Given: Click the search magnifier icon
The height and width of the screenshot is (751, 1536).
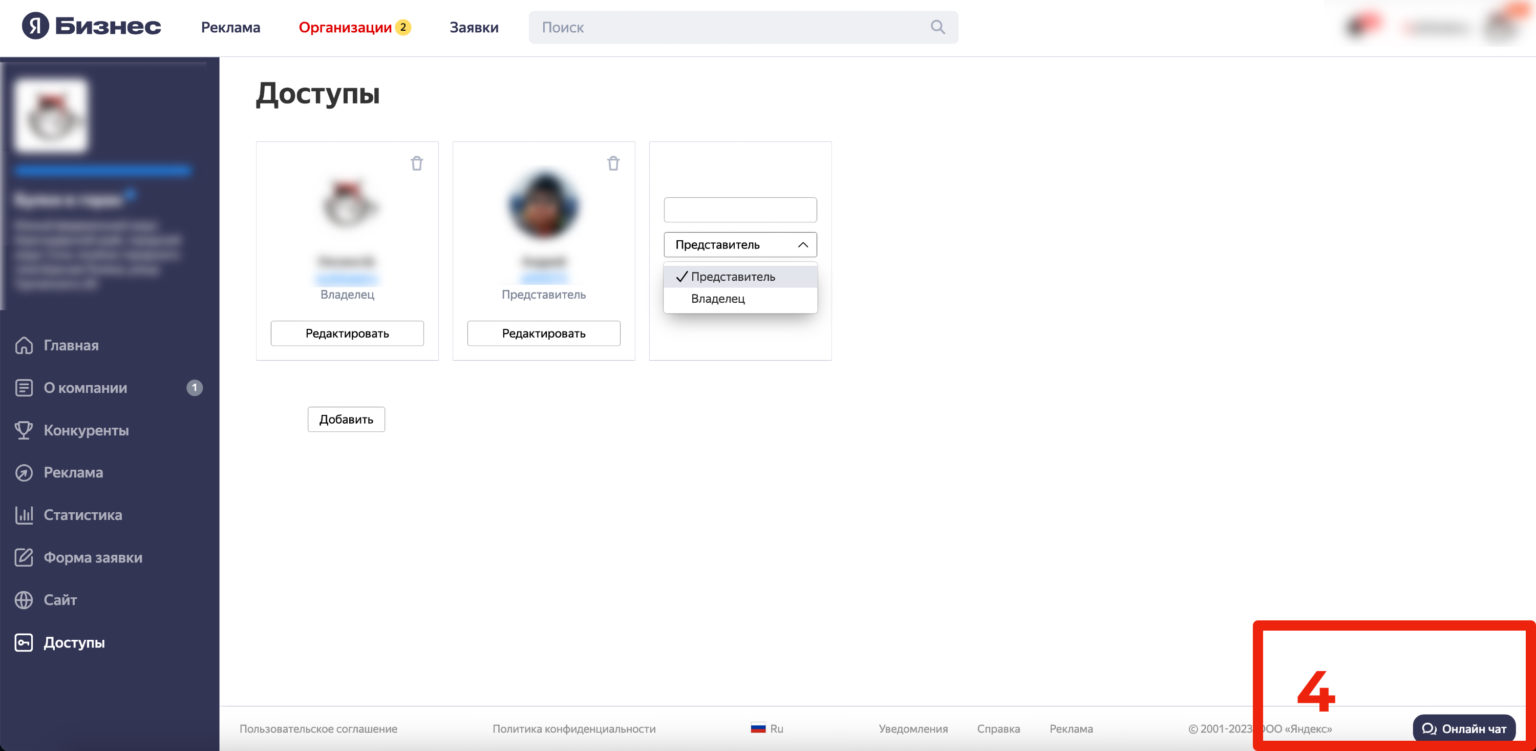Looking at the screenshot, I should [x=938, y=27].
